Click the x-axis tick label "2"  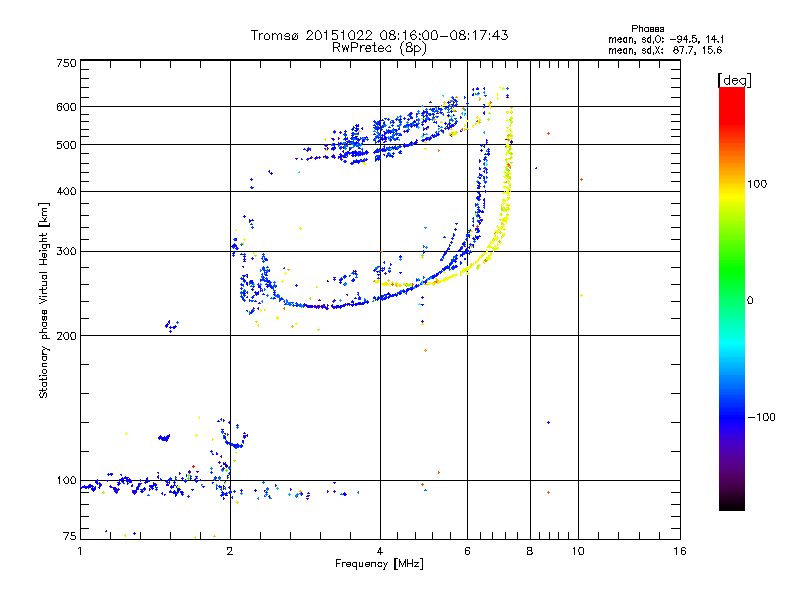point(230,551)
